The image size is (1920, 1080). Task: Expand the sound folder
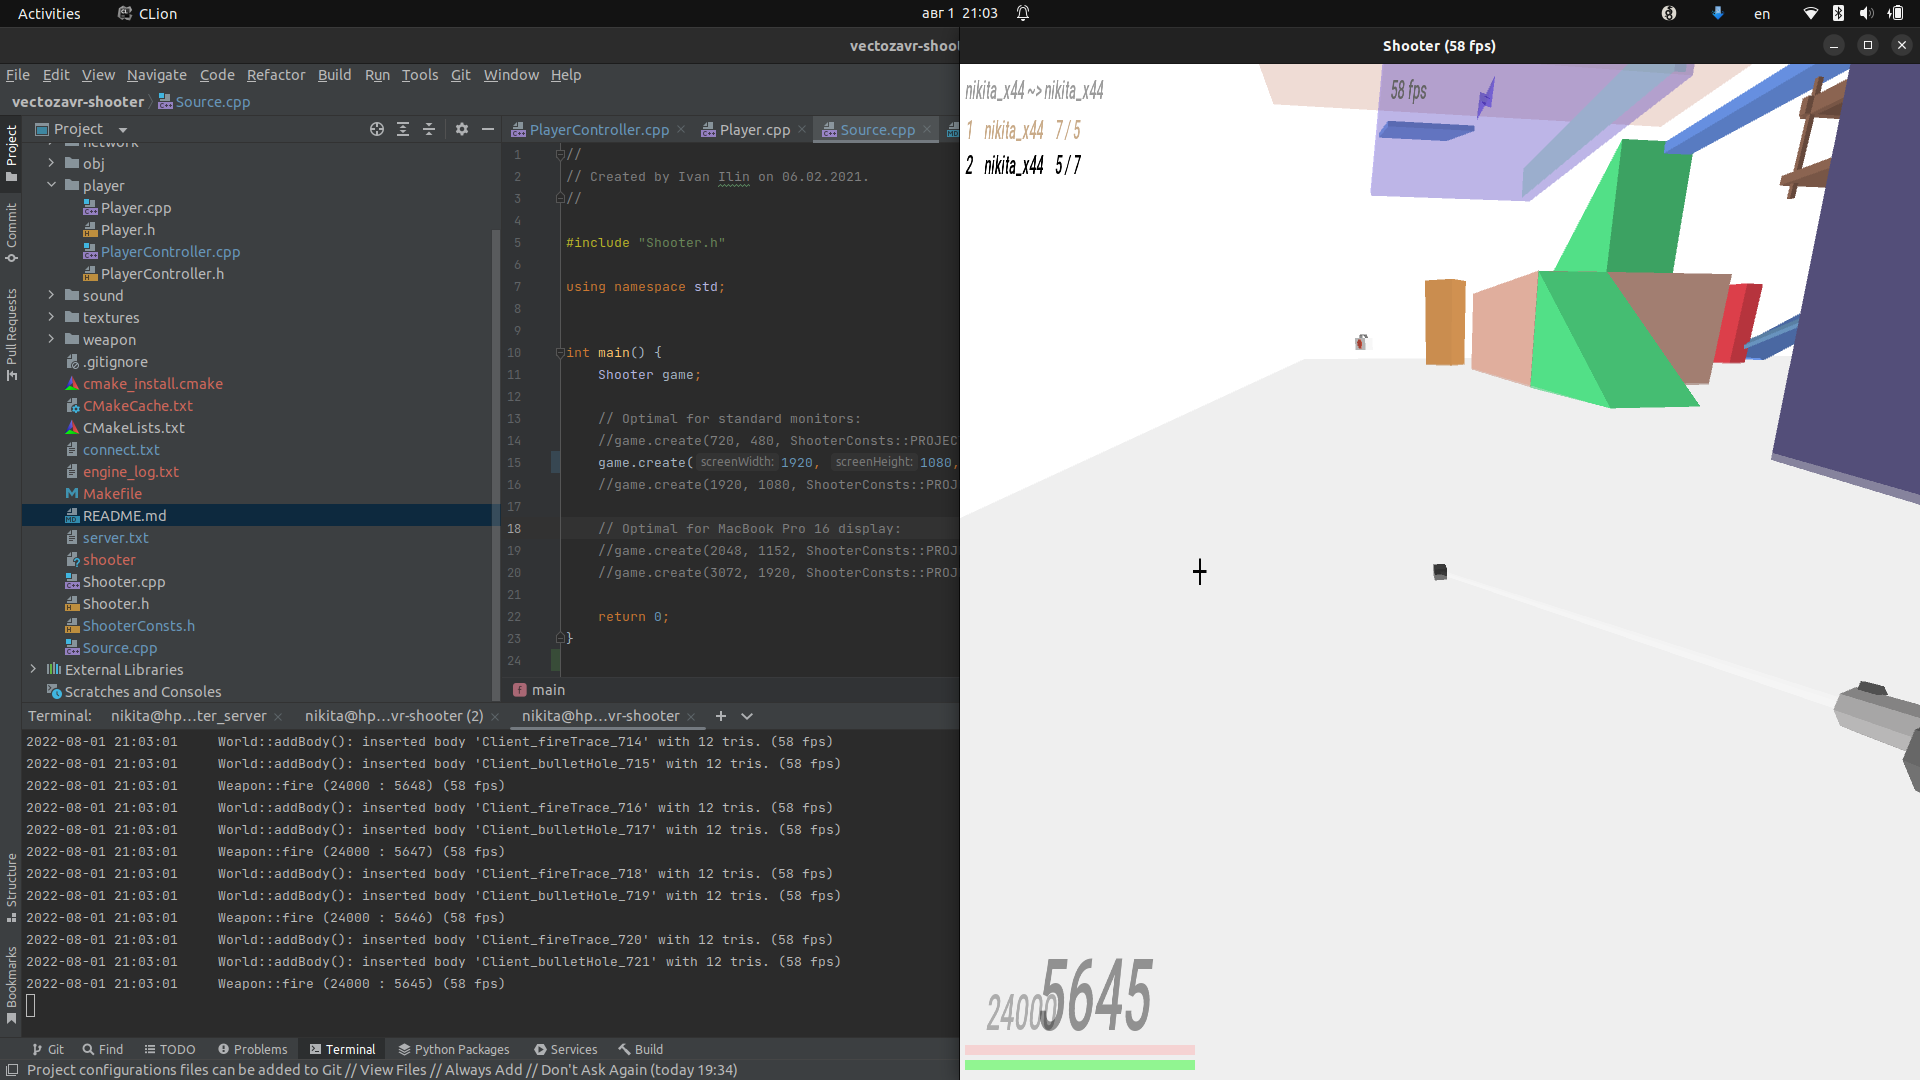51,295
